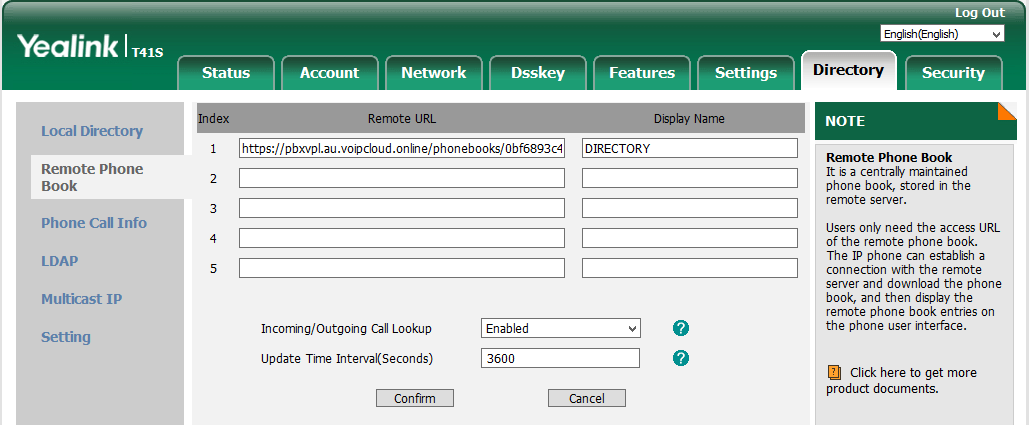Click the 'Remote URL' column header
The image size is (1029, 425).
[x=402, y=119]
